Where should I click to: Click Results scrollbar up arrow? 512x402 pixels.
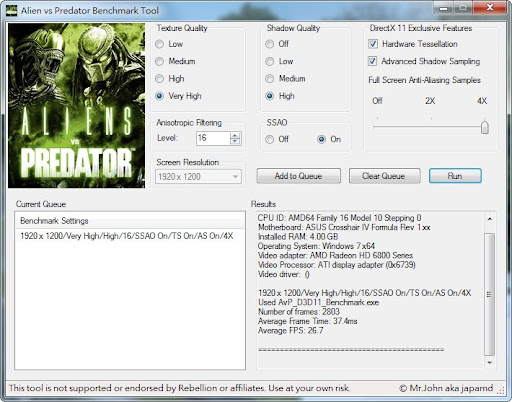click(490, 219)
